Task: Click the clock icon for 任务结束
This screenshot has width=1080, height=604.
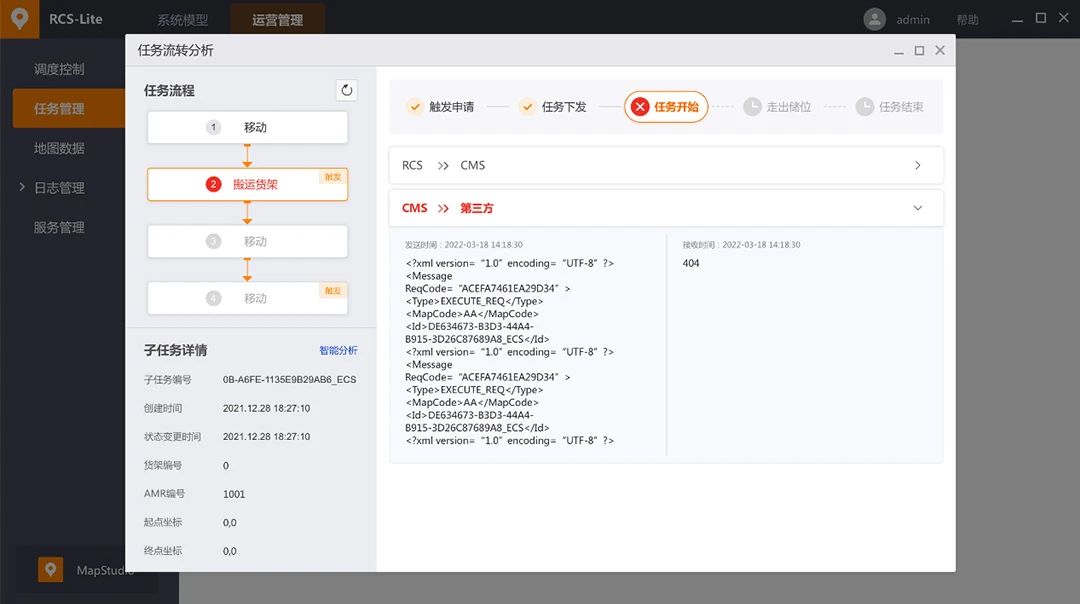Action: pyautogui.click(x=865, y=107)
